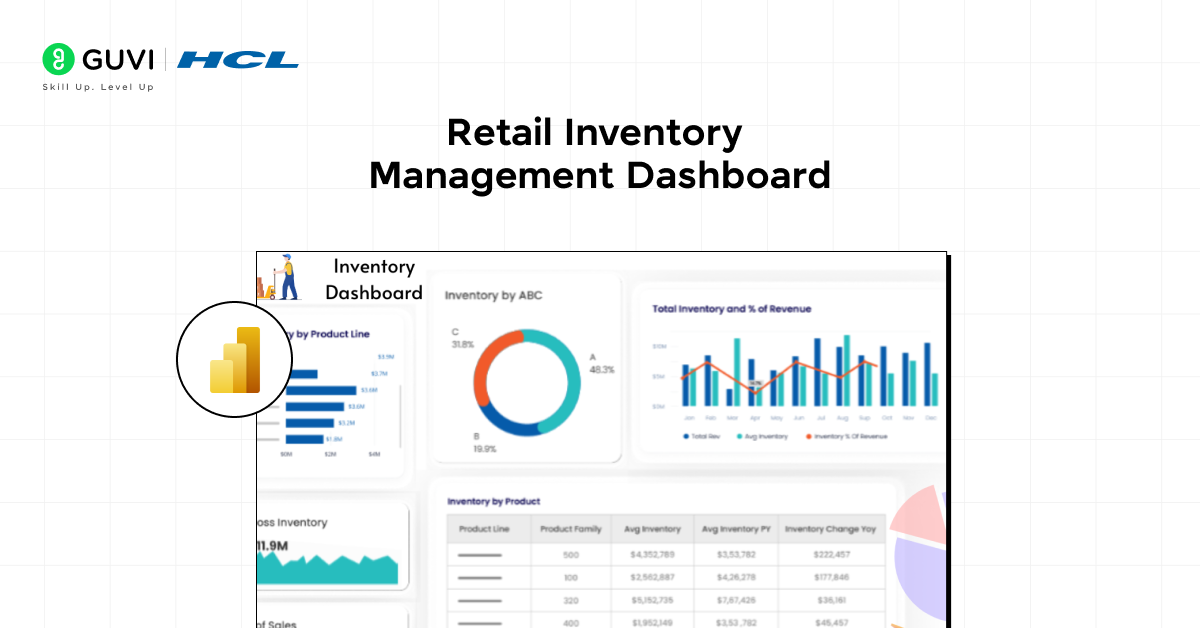
Task: Click the '11.9M' gross inventory value
Action: click(274, 546)
